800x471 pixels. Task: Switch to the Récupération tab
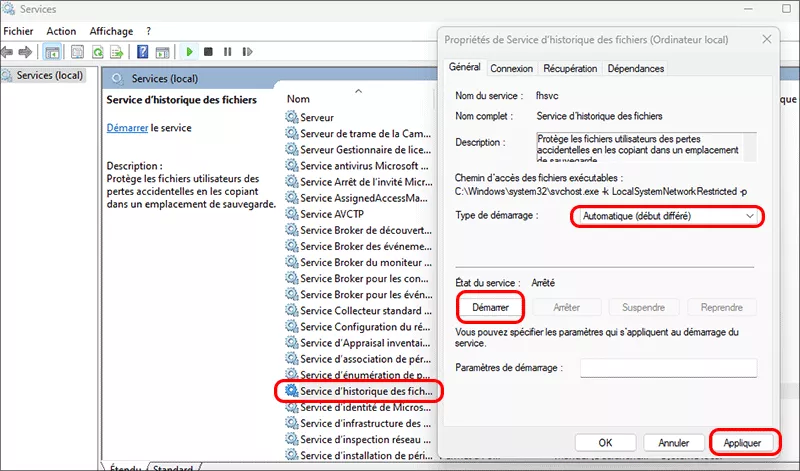[570, 68]
